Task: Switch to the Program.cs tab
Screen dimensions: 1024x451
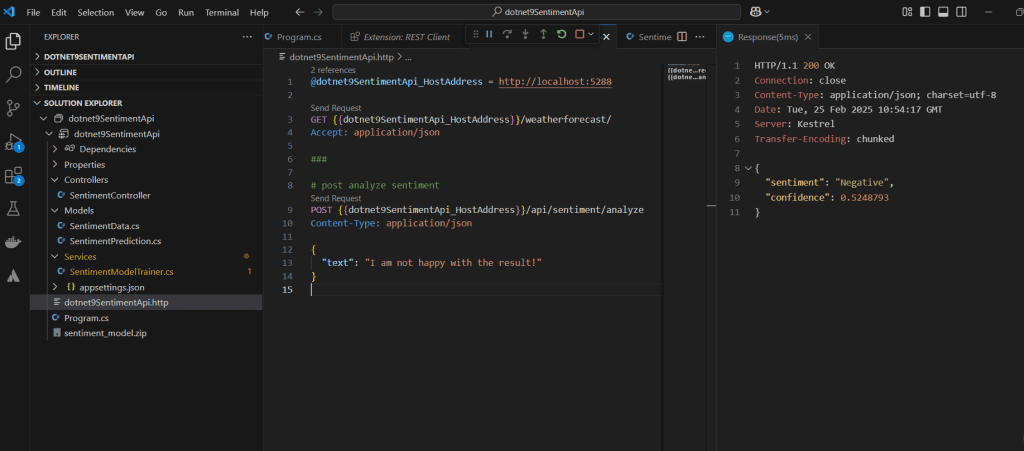Action: pyautogui.click(x=299, y=37)
